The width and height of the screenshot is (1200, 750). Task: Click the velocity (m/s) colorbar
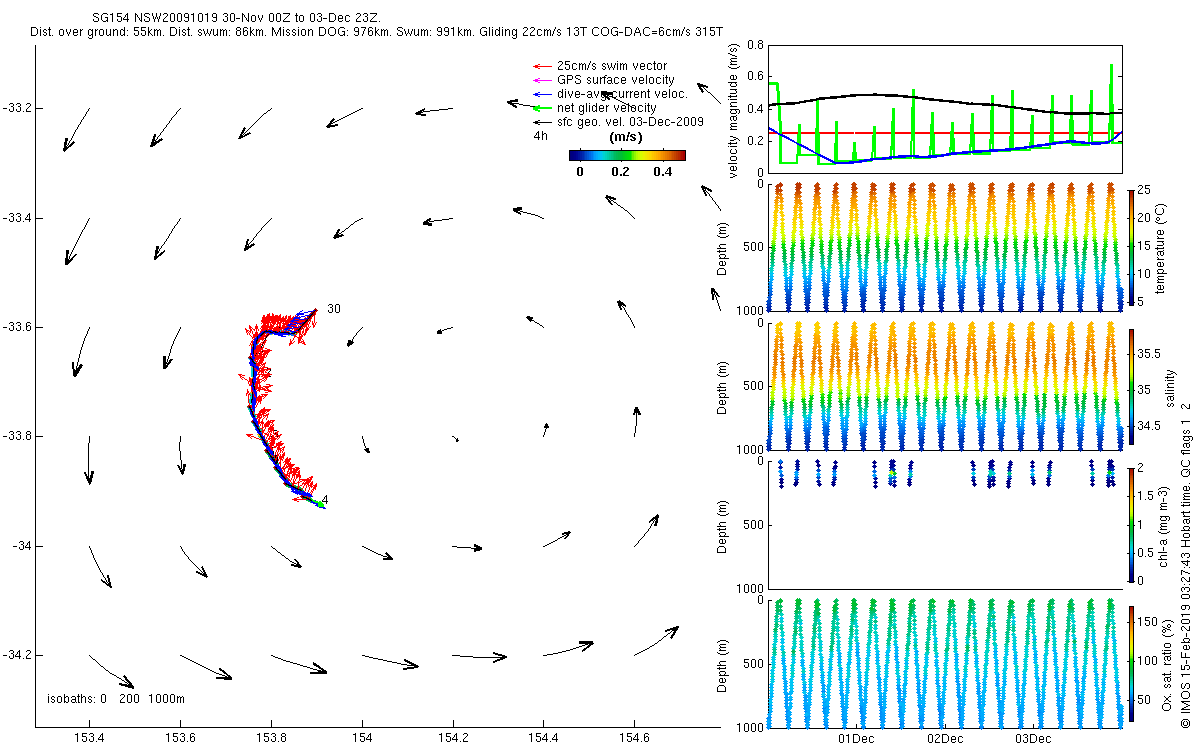pos(626,155)
